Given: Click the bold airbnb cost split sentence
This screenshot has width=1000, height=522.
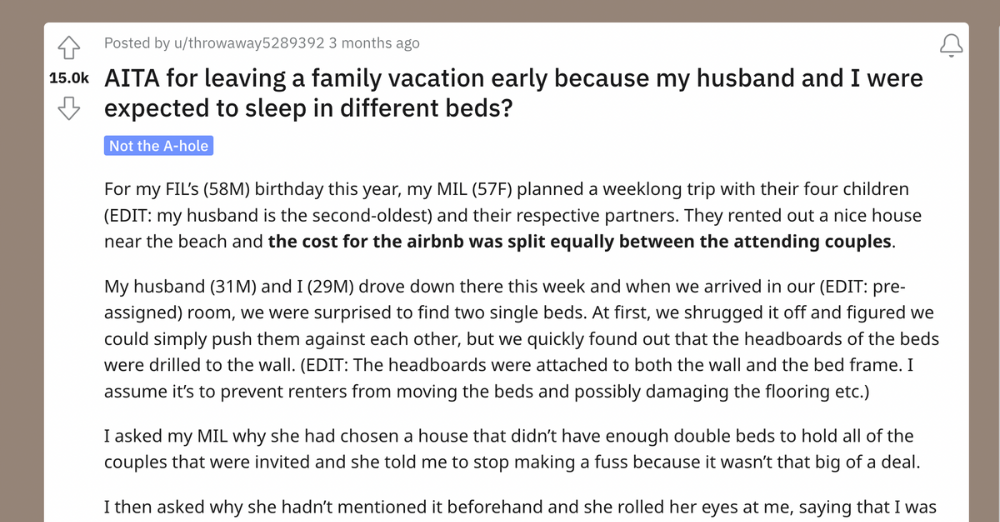Looking at the screenshot, I should click(x=580, y=241).
